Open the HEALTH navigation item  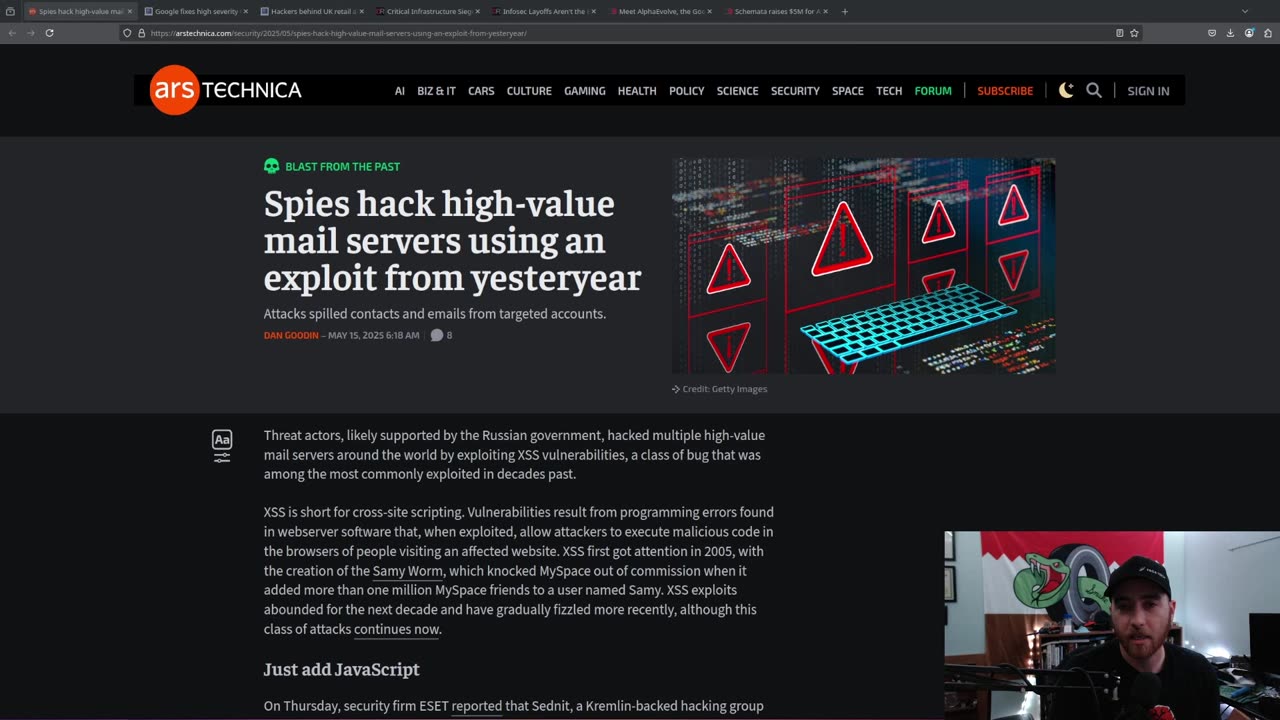coord(637,91)
